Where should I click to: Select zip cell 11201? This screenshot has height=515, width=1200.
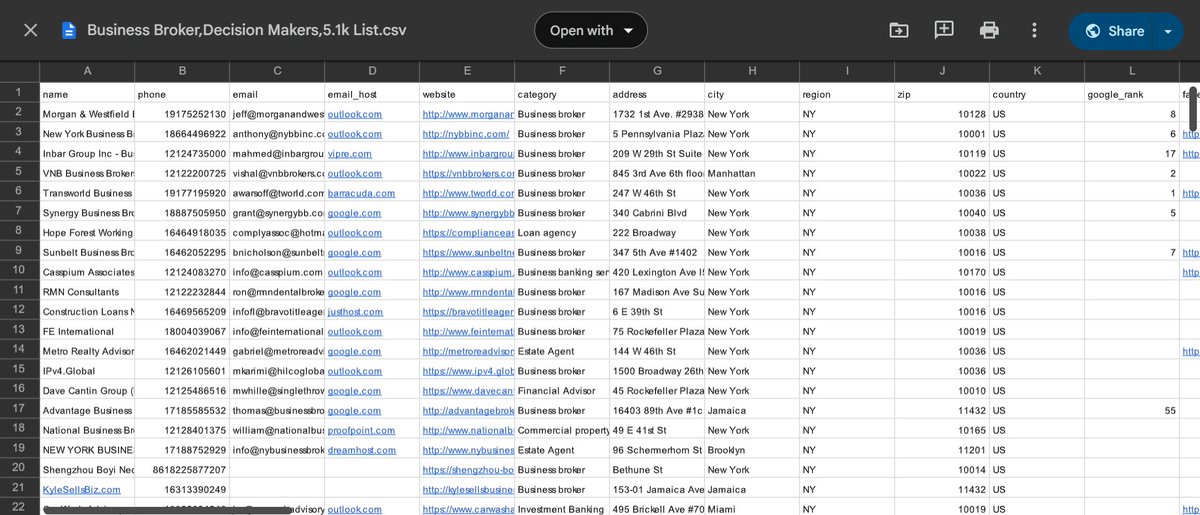[942, 450]
